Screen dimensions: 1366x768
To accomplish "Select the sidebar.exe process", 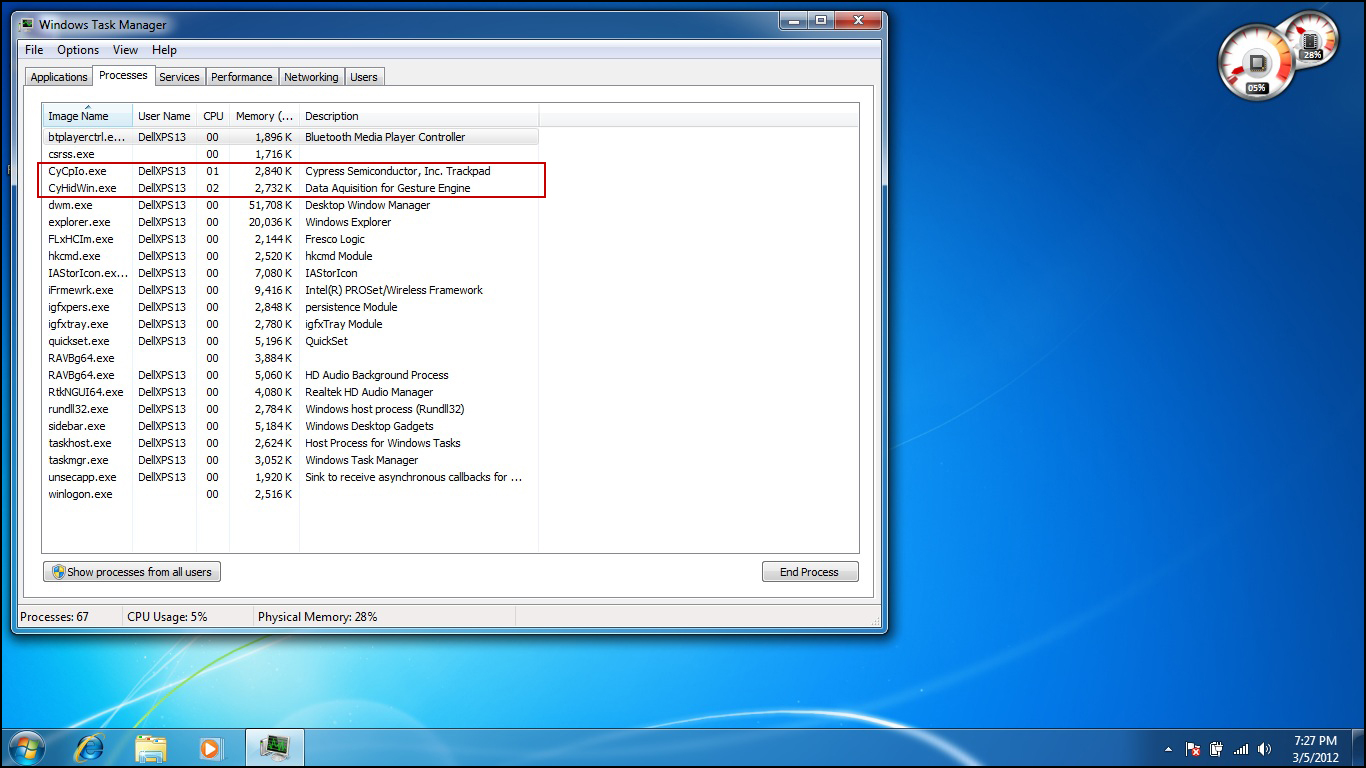I will (291, 426).
